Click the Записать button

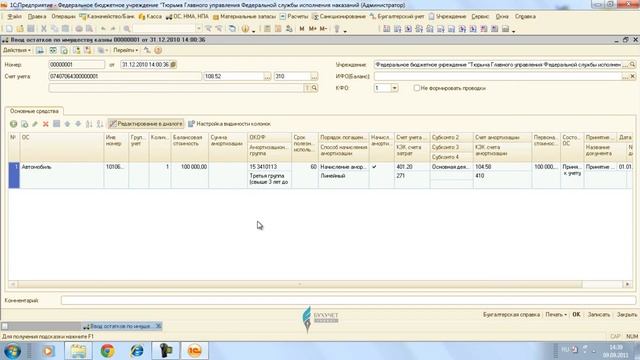(599, 315)
